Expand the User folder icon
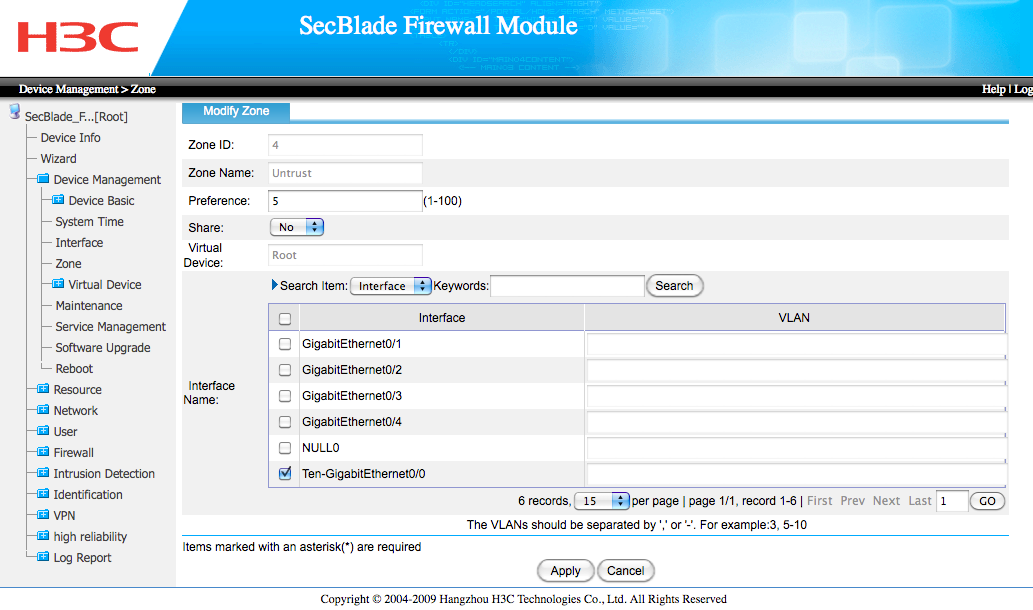This screenshot has height=610, width=1033. [x=43, y=431]
